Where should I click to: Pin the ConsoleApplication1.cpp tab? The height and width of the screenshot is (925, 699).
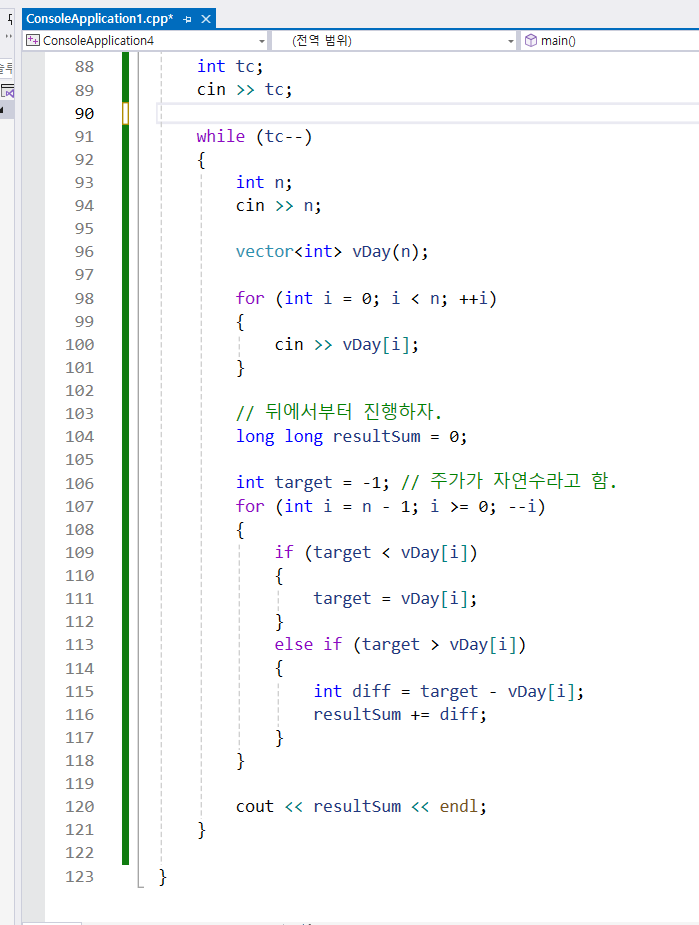pos(188,19)
